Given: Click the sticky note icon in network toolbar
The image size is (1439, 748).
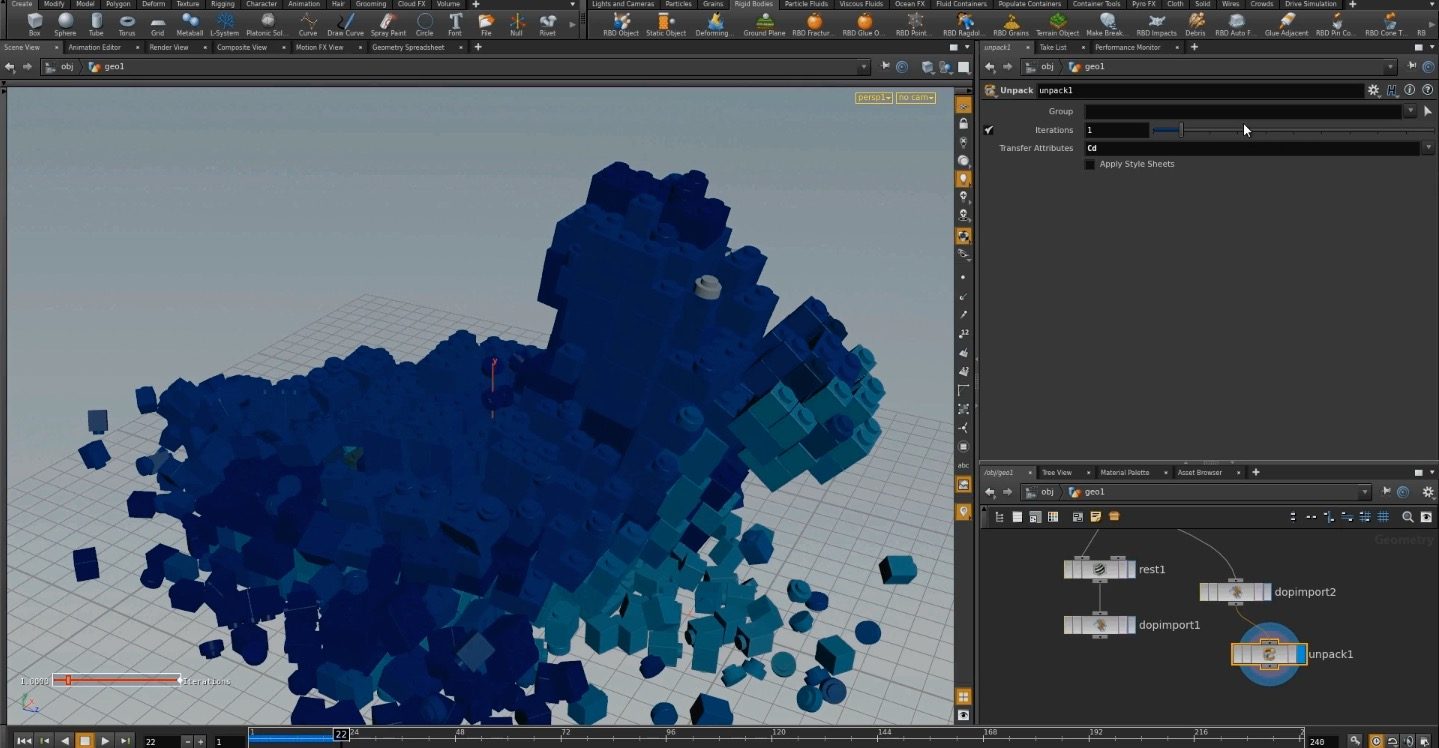Looking at the screenshot, I should pos(1096,517).
